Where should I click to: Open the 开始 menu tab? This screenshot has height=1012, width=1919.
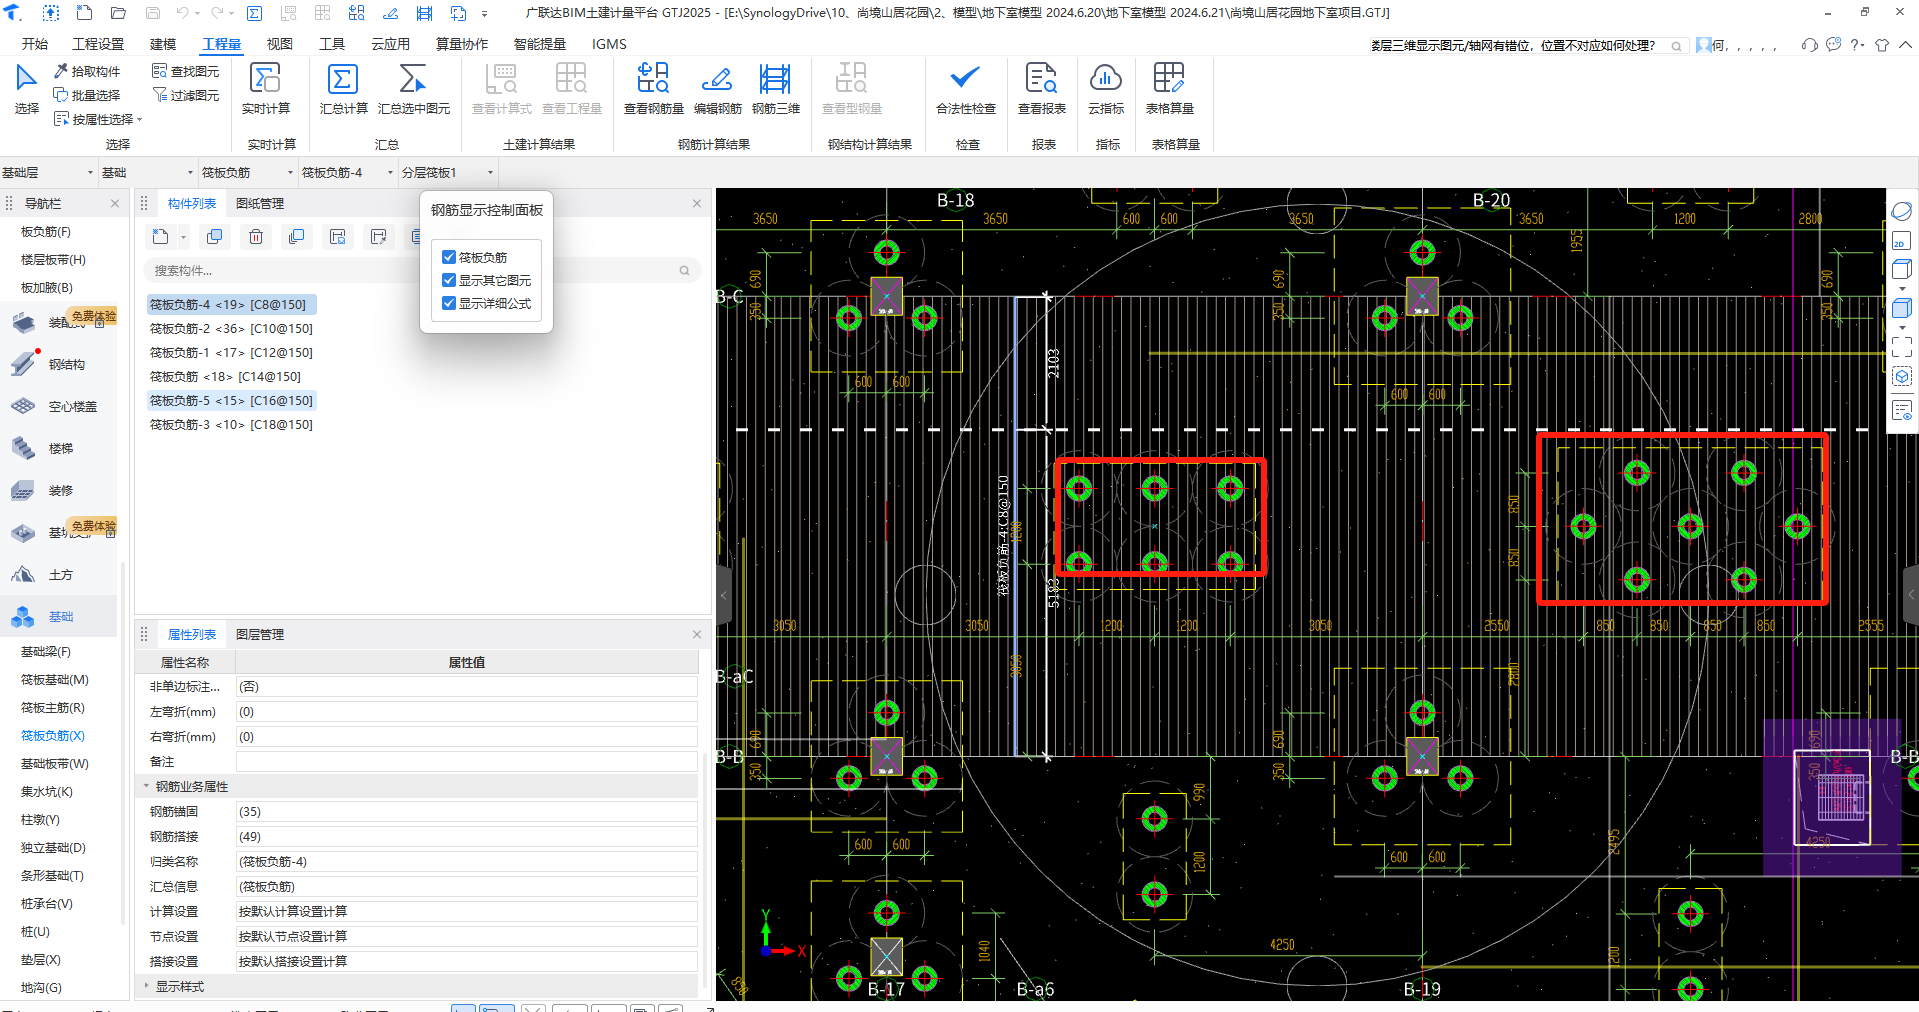(35, 44)
